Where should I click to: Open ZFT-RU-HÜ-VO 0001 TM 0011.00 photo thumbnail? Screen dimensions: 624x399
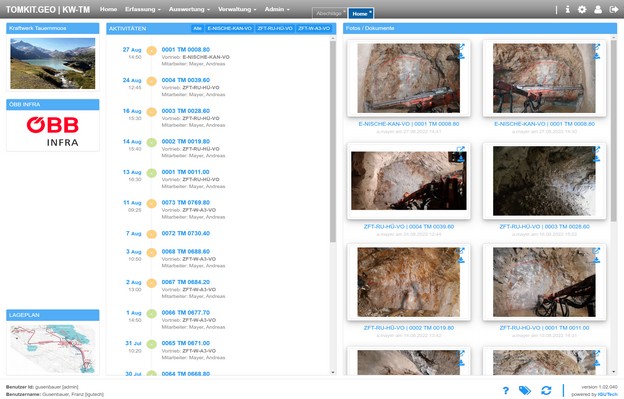point(544,282)
